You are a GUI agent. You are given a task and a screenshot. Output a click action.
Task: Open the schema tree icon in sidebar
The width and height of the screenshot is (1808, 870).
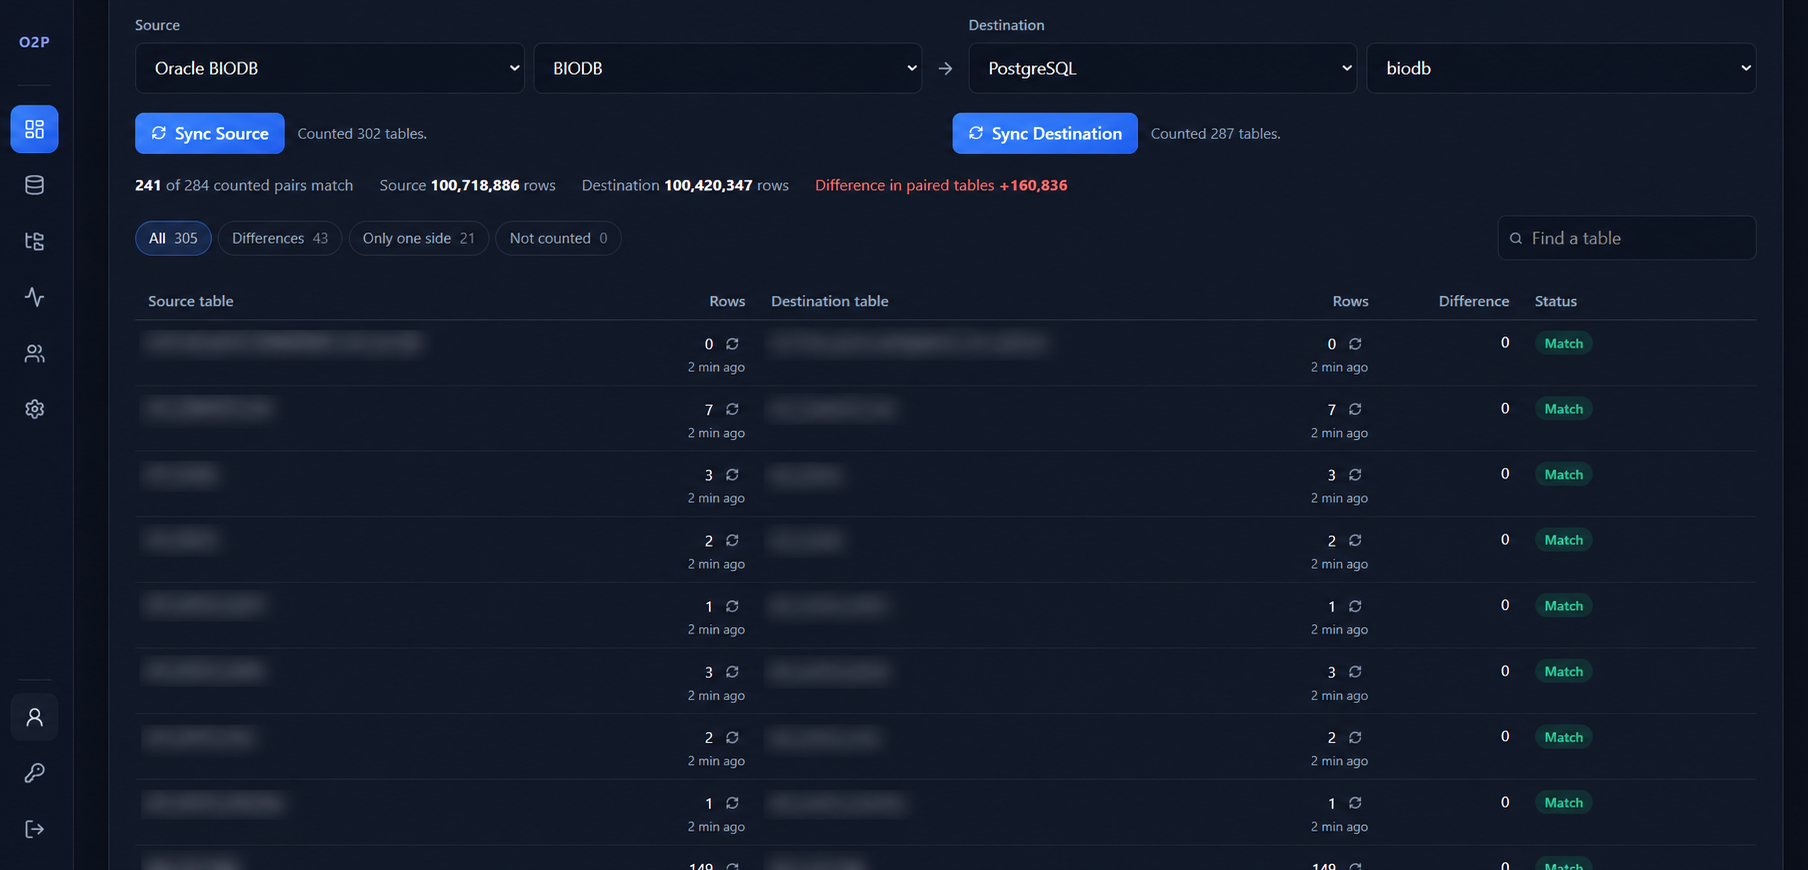(34, 241)
